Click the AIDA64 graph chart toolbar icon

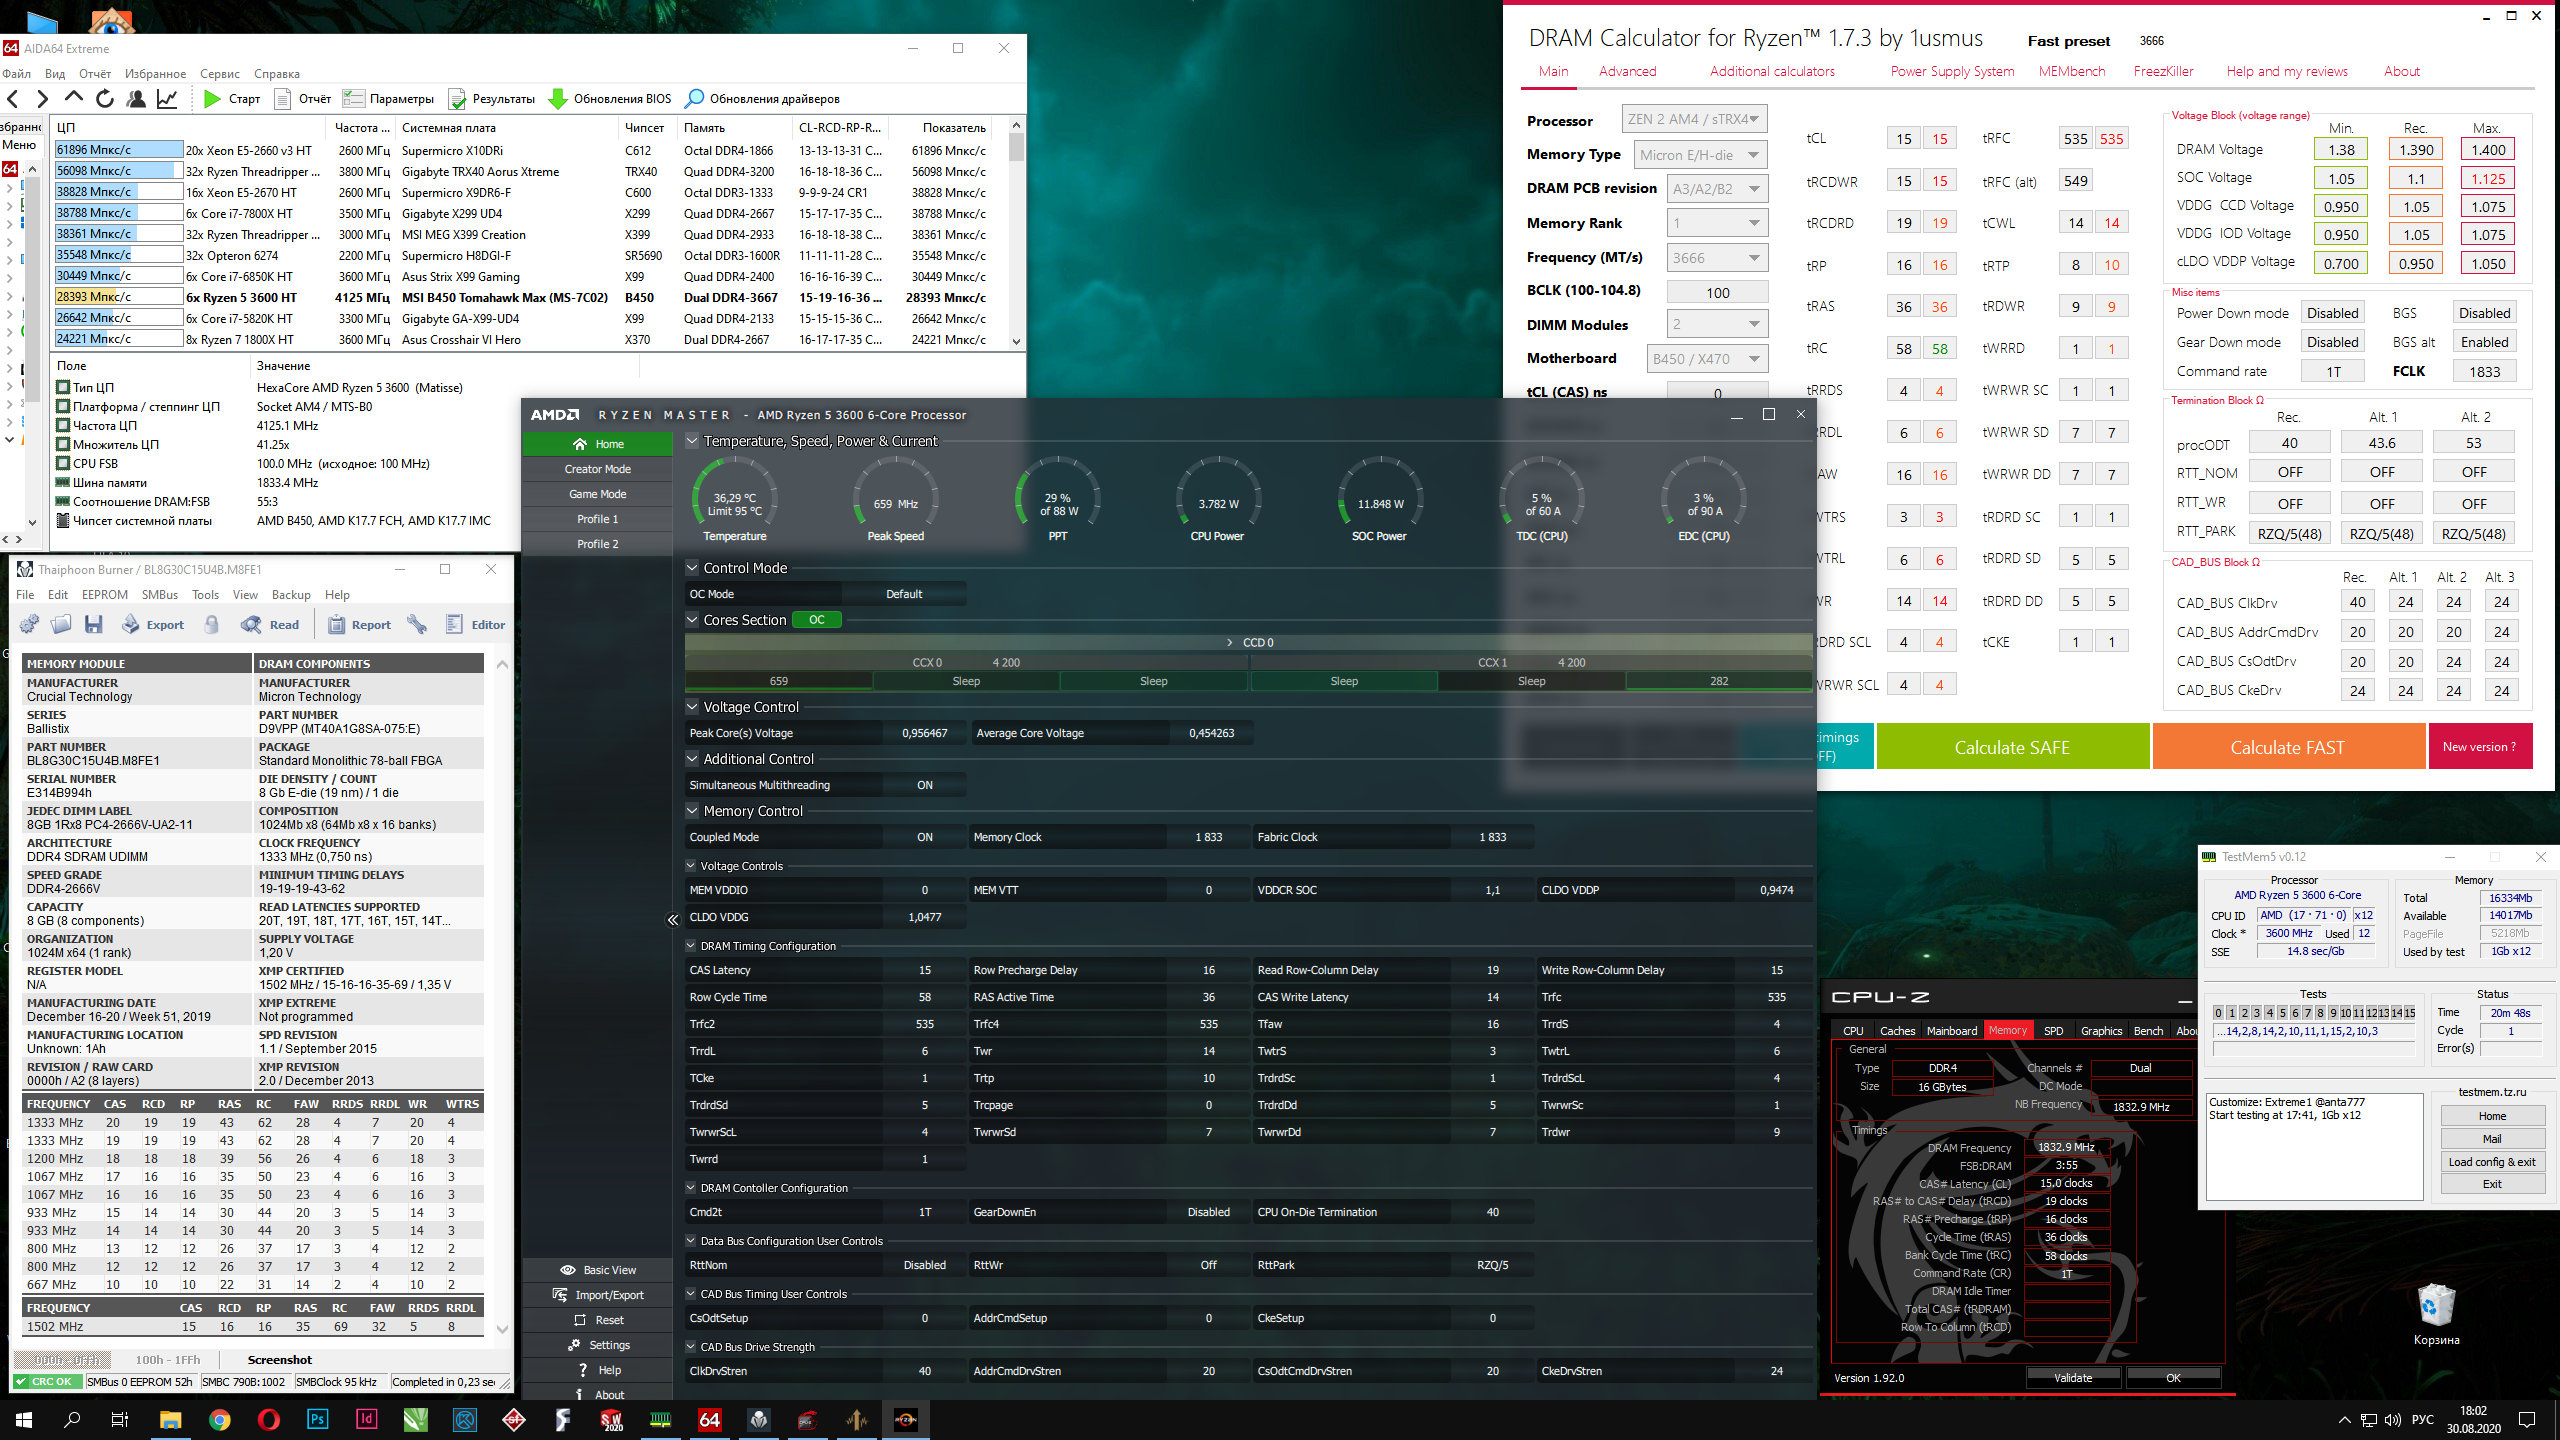pos(167,98)
